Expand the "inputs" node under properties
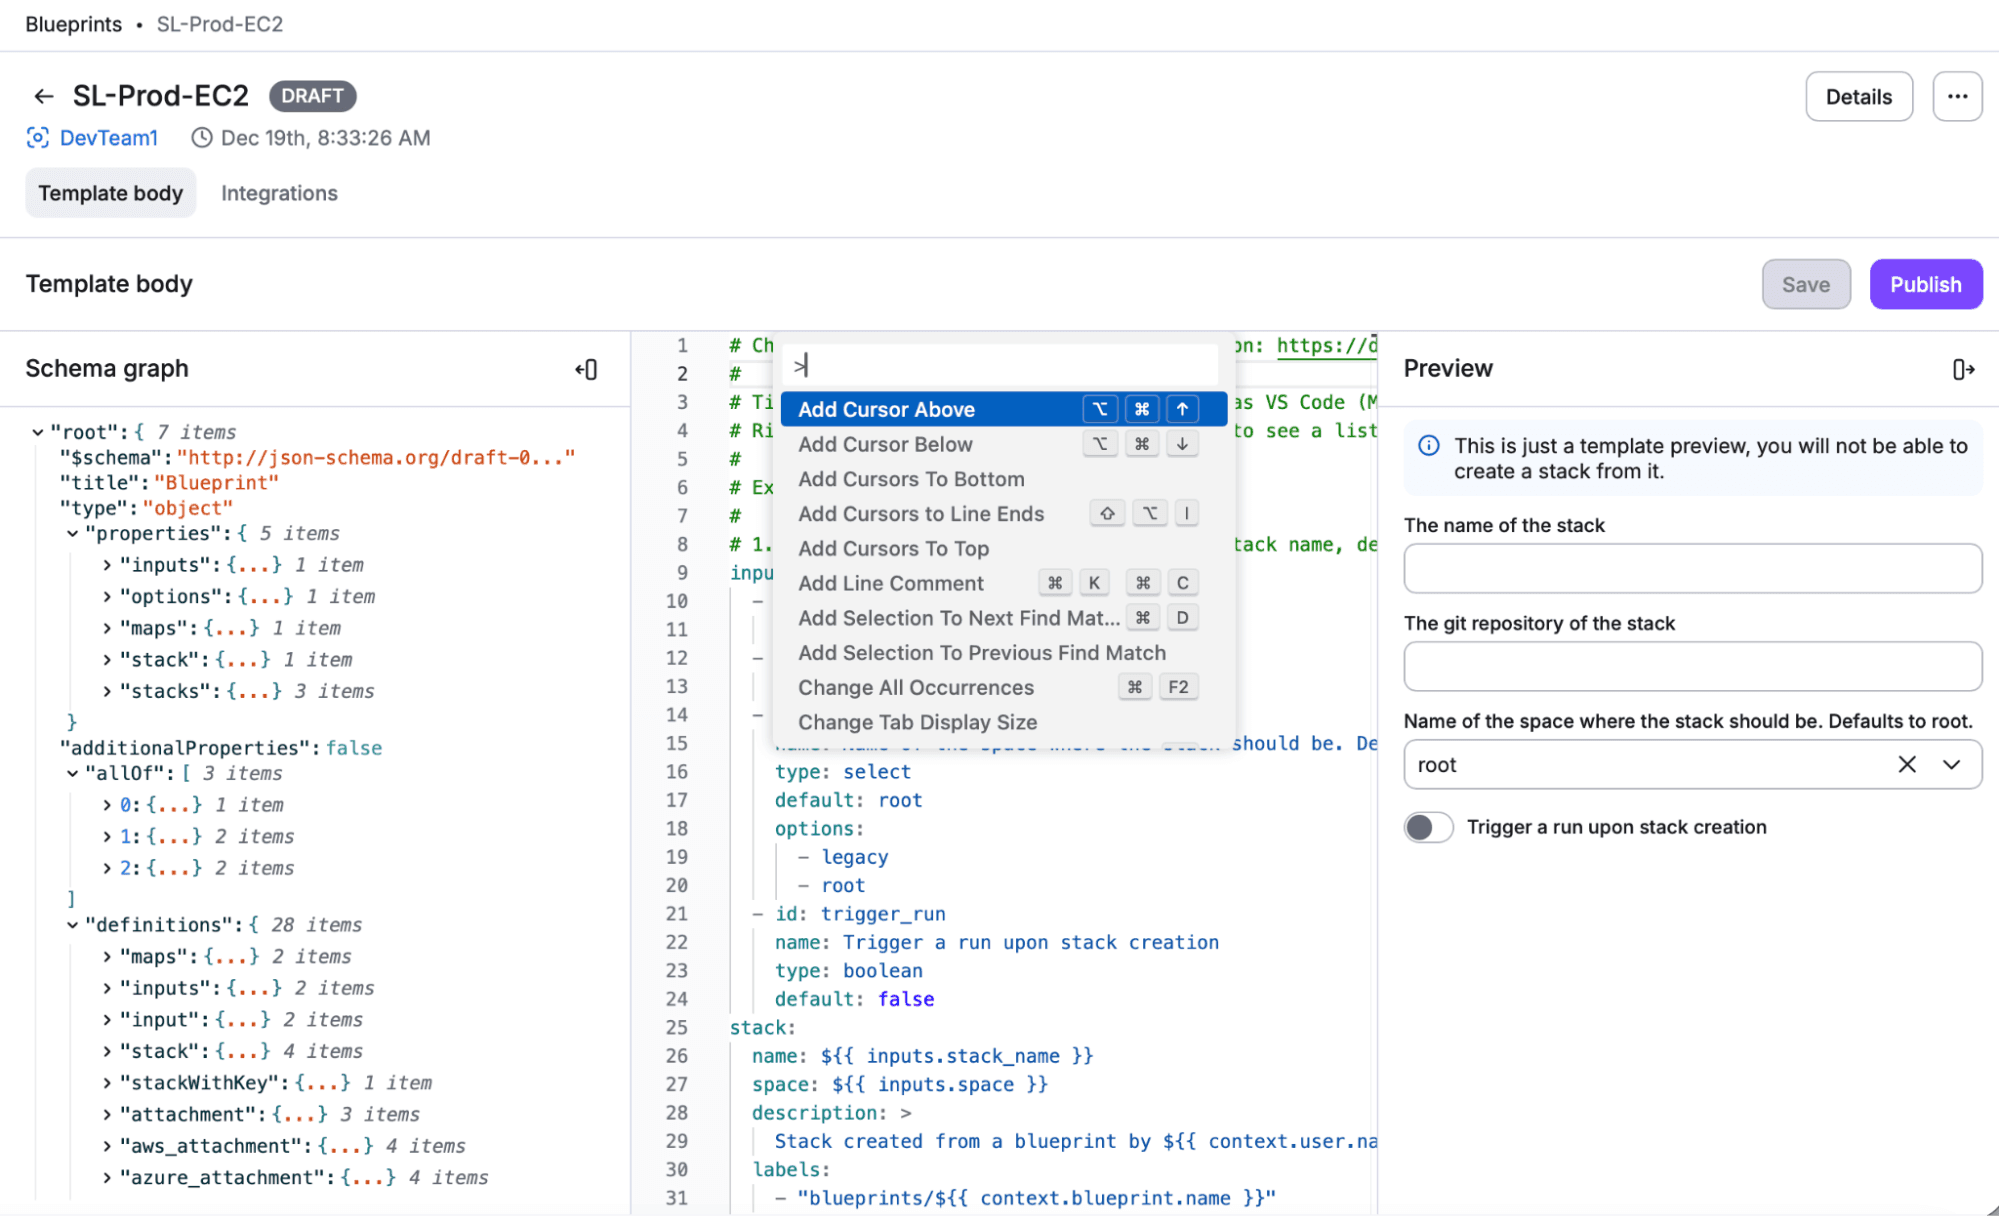This screenshot has height=1217, width=1999. (x=106, y=565)
